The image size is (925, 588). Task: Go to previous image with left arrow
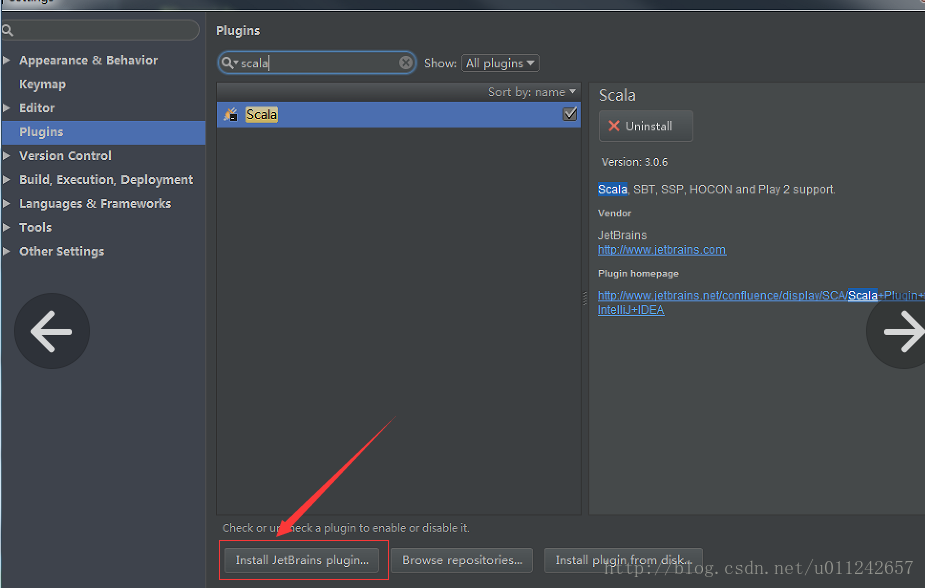52,331
